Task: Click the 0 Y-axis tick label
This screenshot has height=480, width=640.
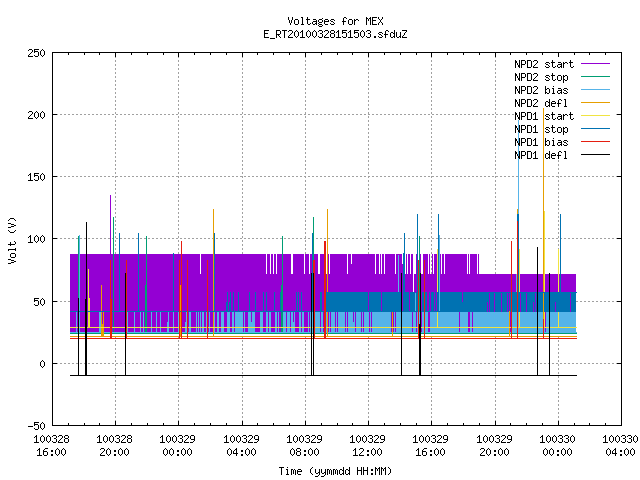Action: pos(42,364)
